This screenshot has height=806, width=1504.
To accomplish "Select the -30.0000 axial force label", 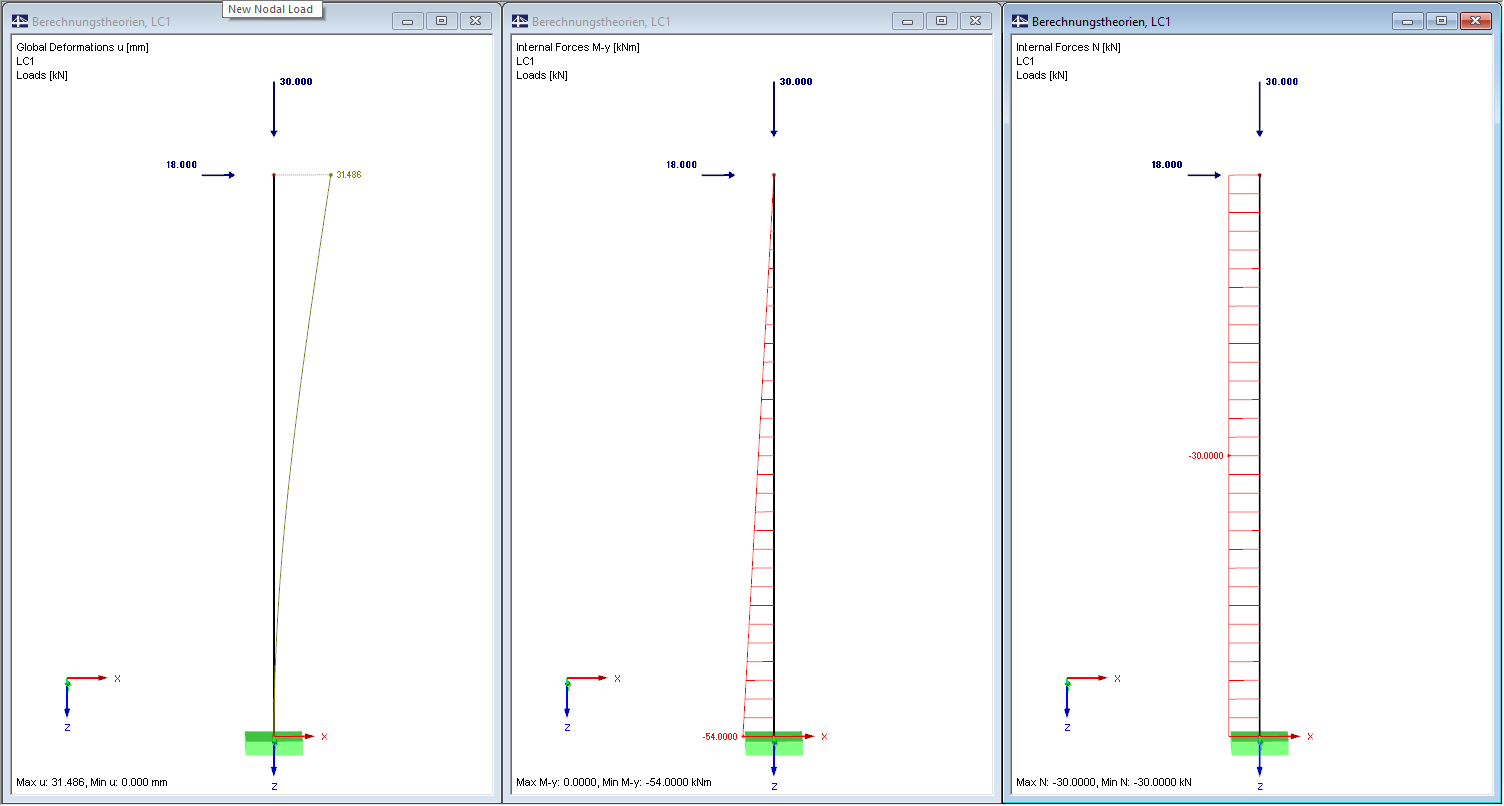I will [x=1206, y=456].
